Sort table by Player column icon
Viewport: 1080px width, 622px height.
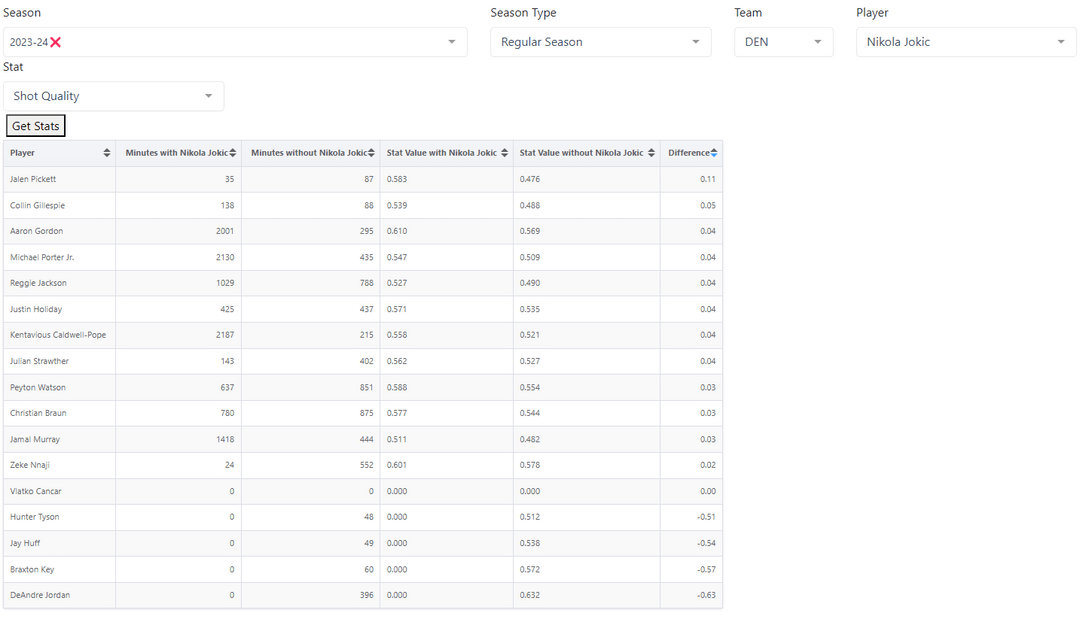(107, 153)
